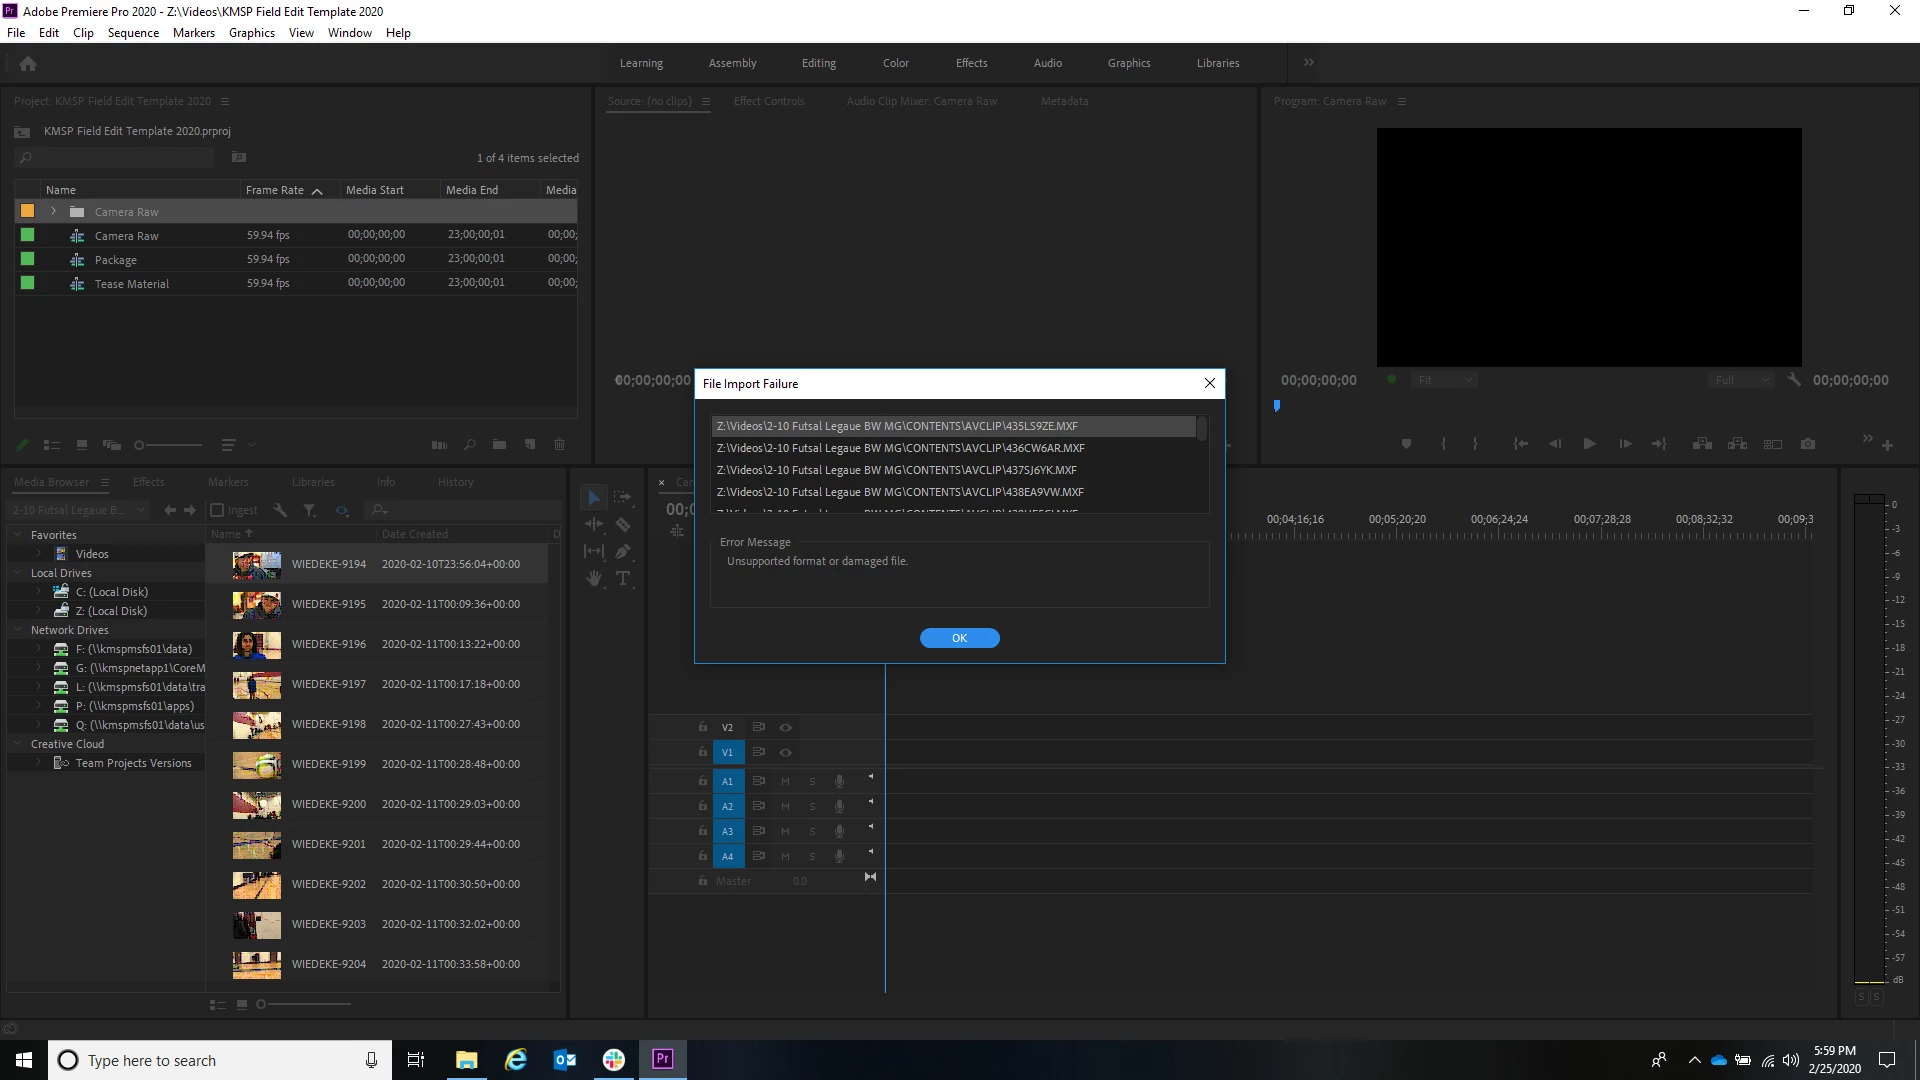Viewport: 1920px width, 1080px height.
Task: Expand the Camera Raw bin
Action: click(x=54, y=212)
